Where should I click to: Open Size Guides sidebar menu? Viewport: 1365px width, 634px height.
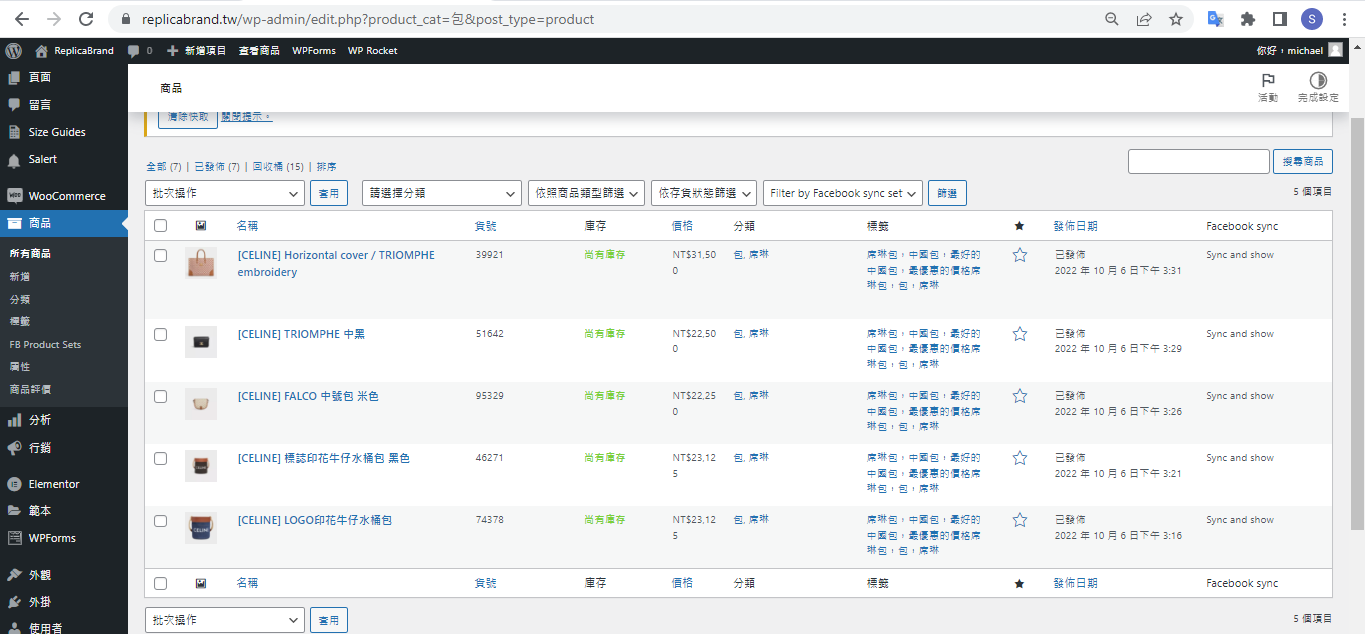pos(64,132)
